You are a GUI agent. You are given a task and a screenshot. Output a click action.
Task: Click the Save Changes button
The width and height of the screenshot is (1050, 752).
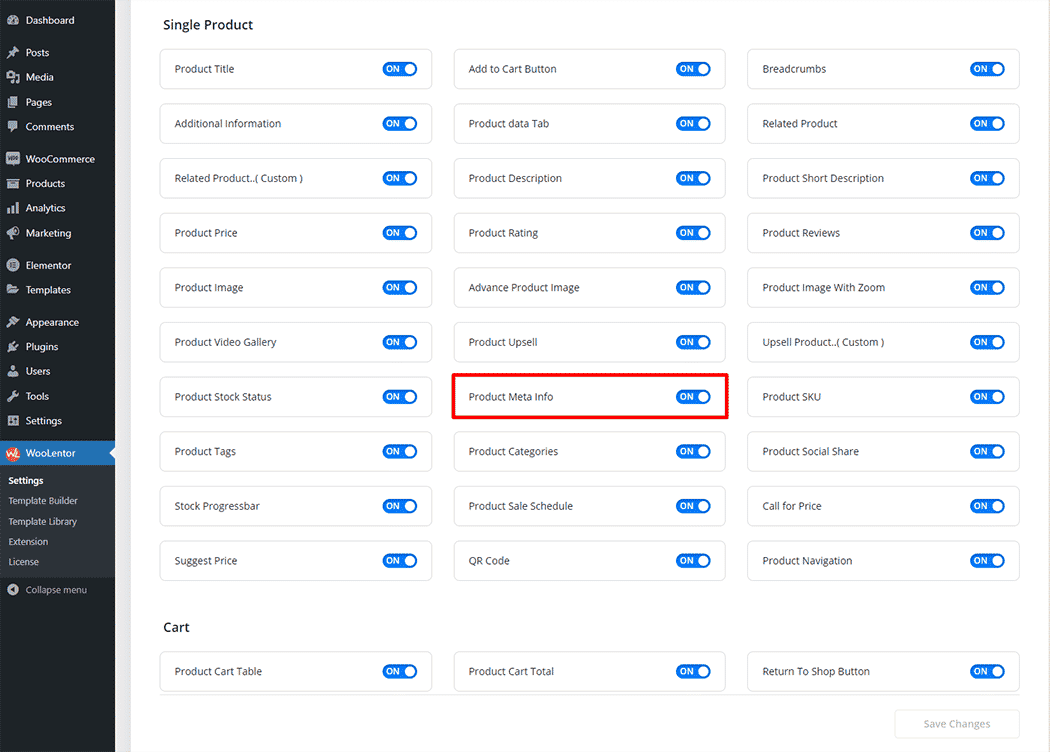[957, 724]
